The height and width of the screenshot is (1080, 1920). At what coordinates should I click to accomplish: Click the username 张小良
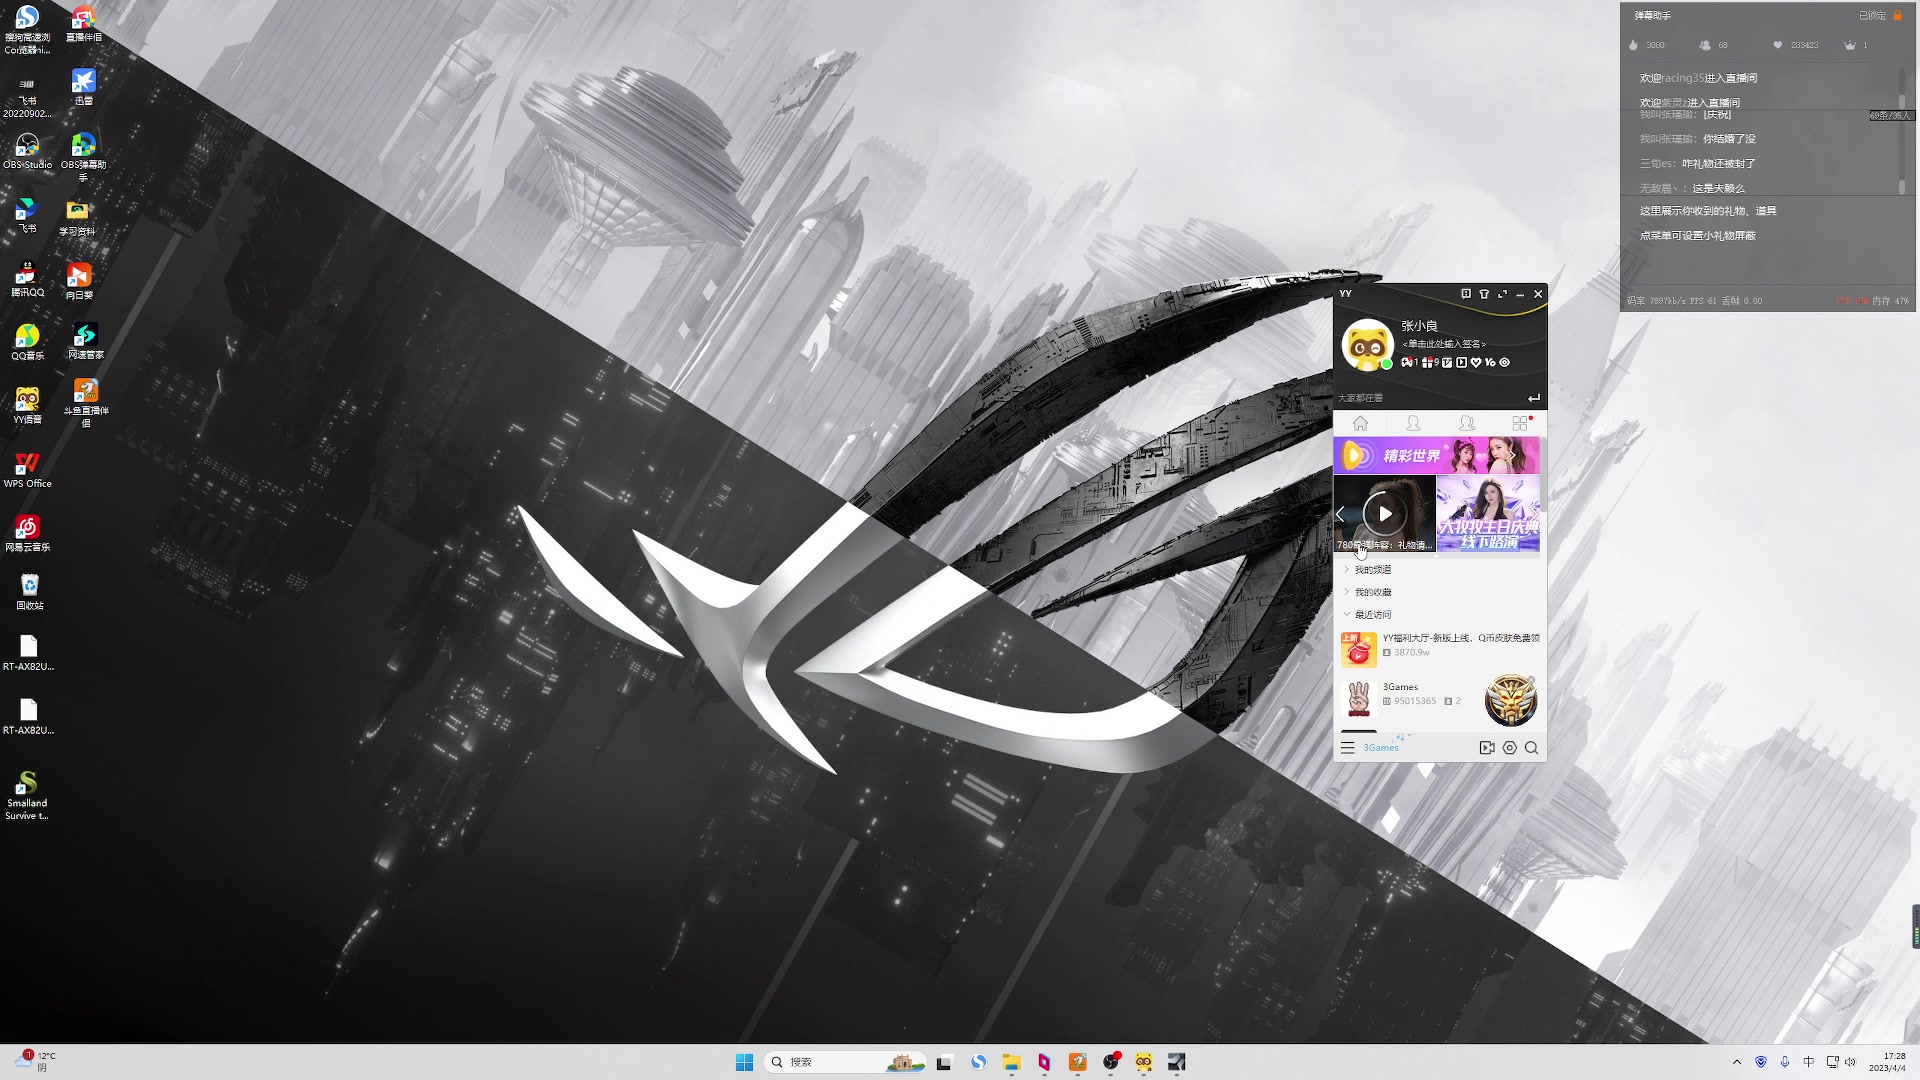point(1419,326)
